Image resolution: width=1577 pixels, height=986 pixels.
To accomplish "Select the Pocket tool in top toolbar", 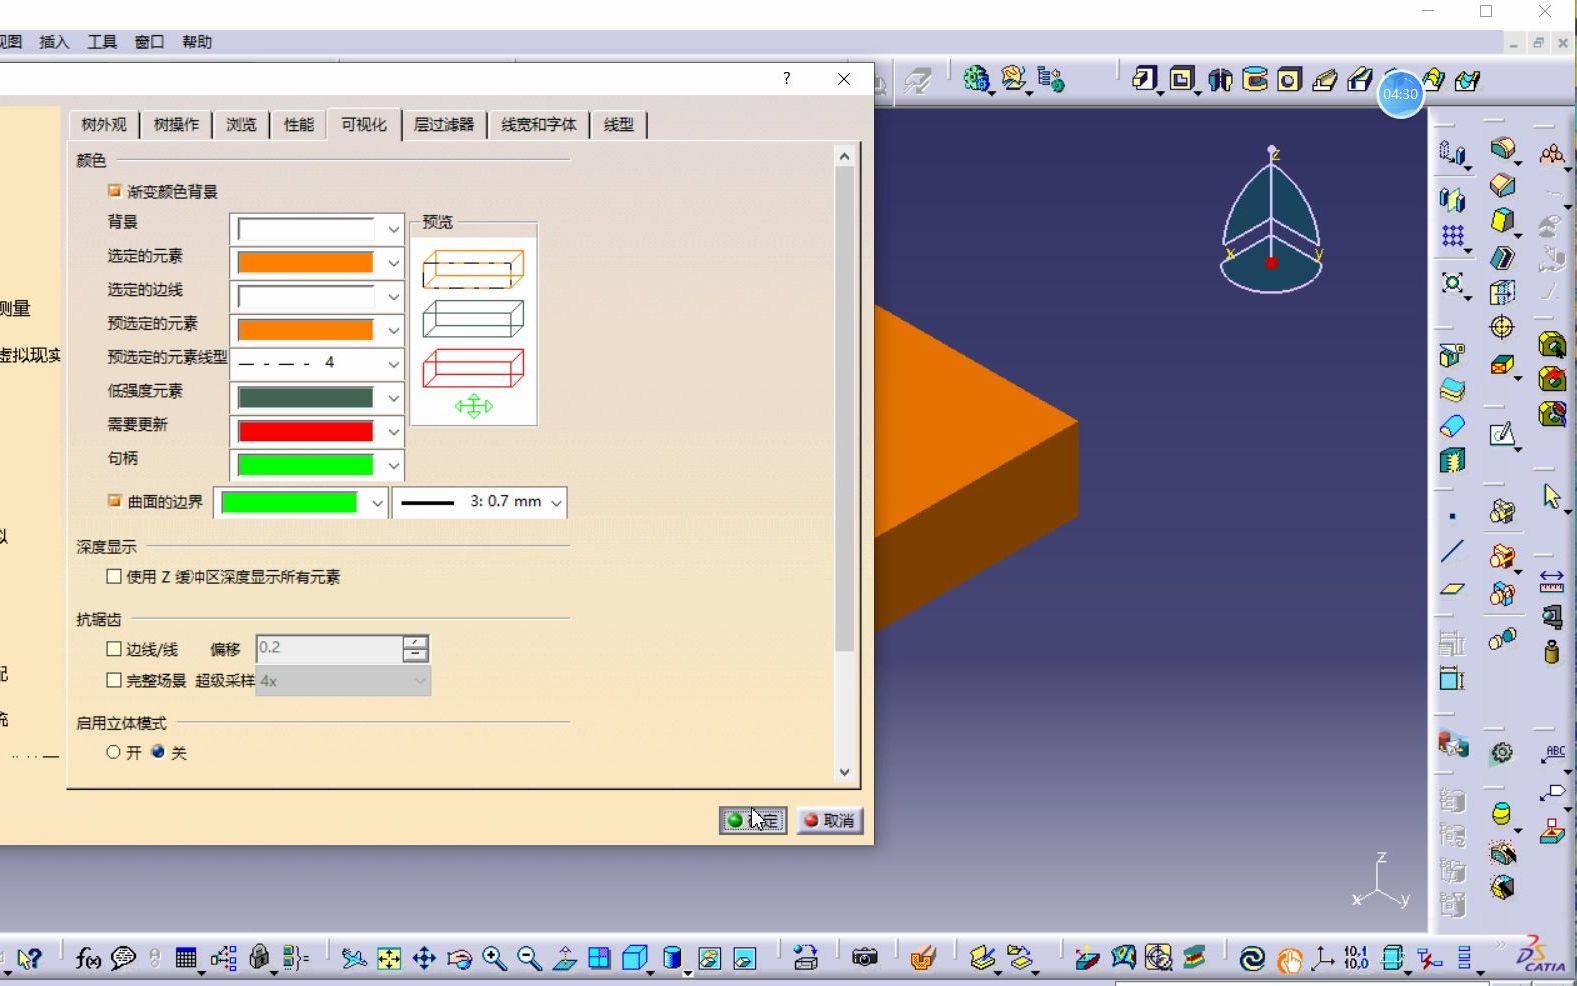I will [1182, 79].
